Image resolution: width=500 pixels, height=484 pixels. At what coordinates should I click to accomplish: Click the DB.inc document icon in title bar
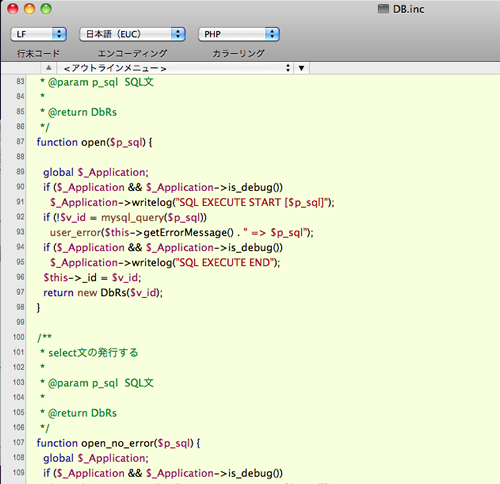point(383,9)
